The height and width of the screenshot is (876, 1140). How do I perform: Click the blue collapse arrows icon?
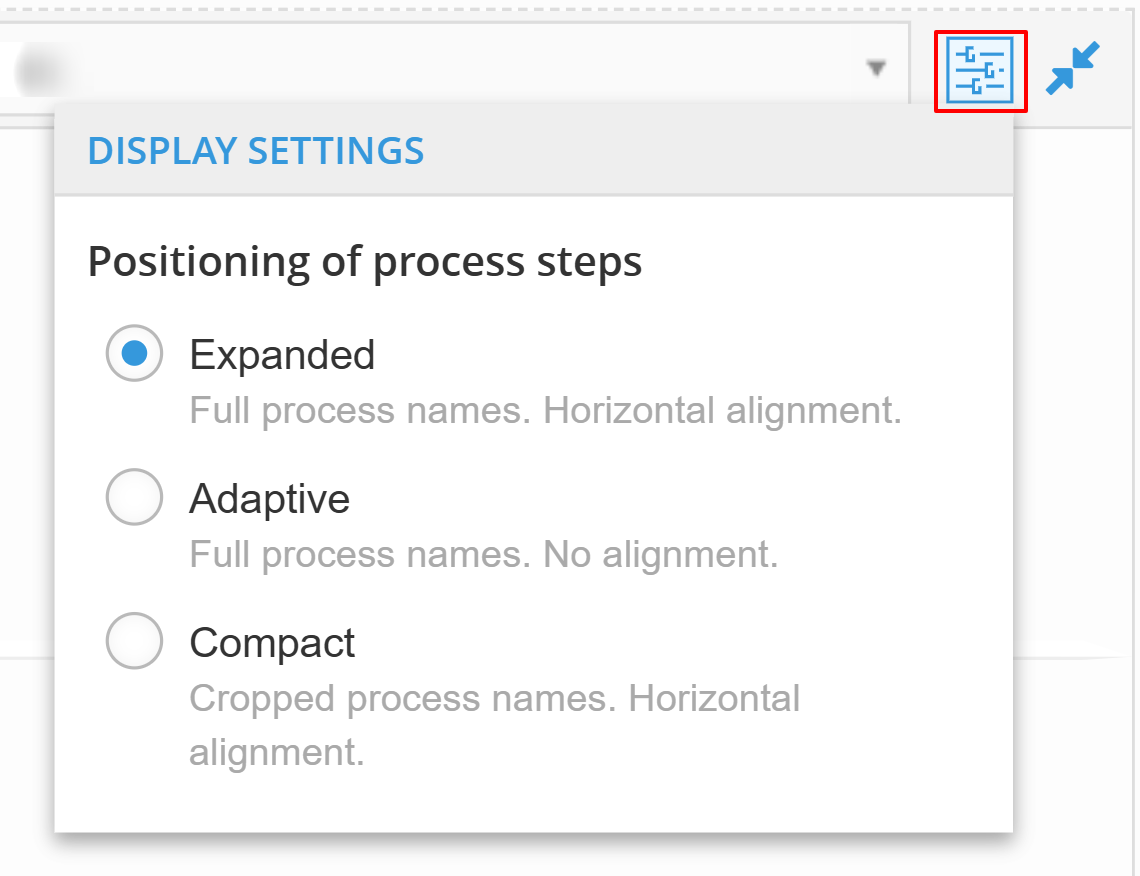(x=1072, y=69)
